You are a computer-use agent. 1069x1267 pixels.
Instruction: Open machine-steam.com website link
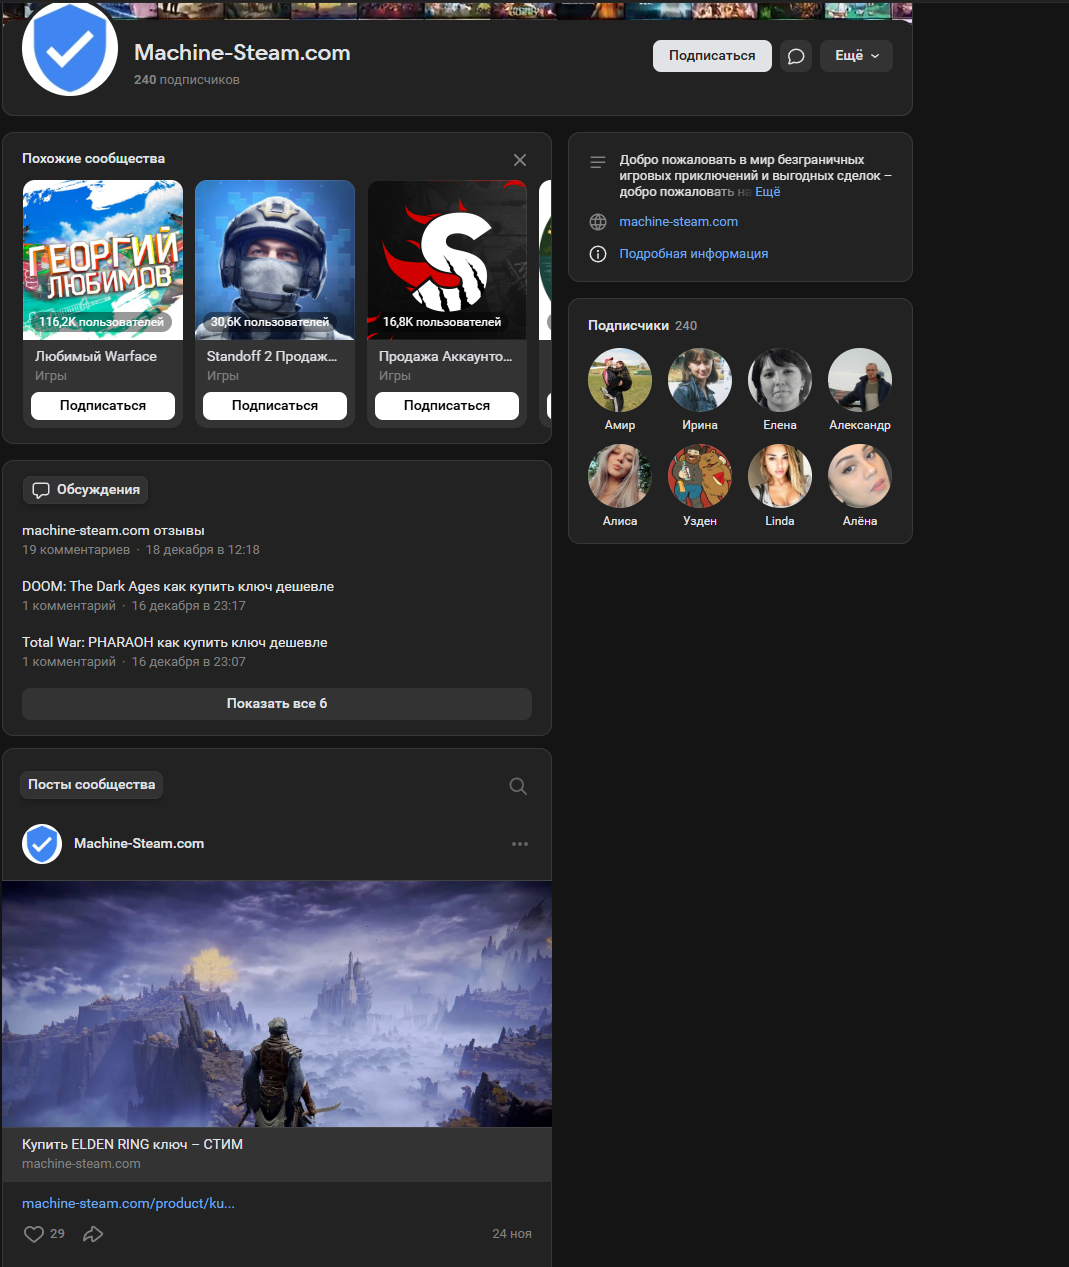(678, 222)
